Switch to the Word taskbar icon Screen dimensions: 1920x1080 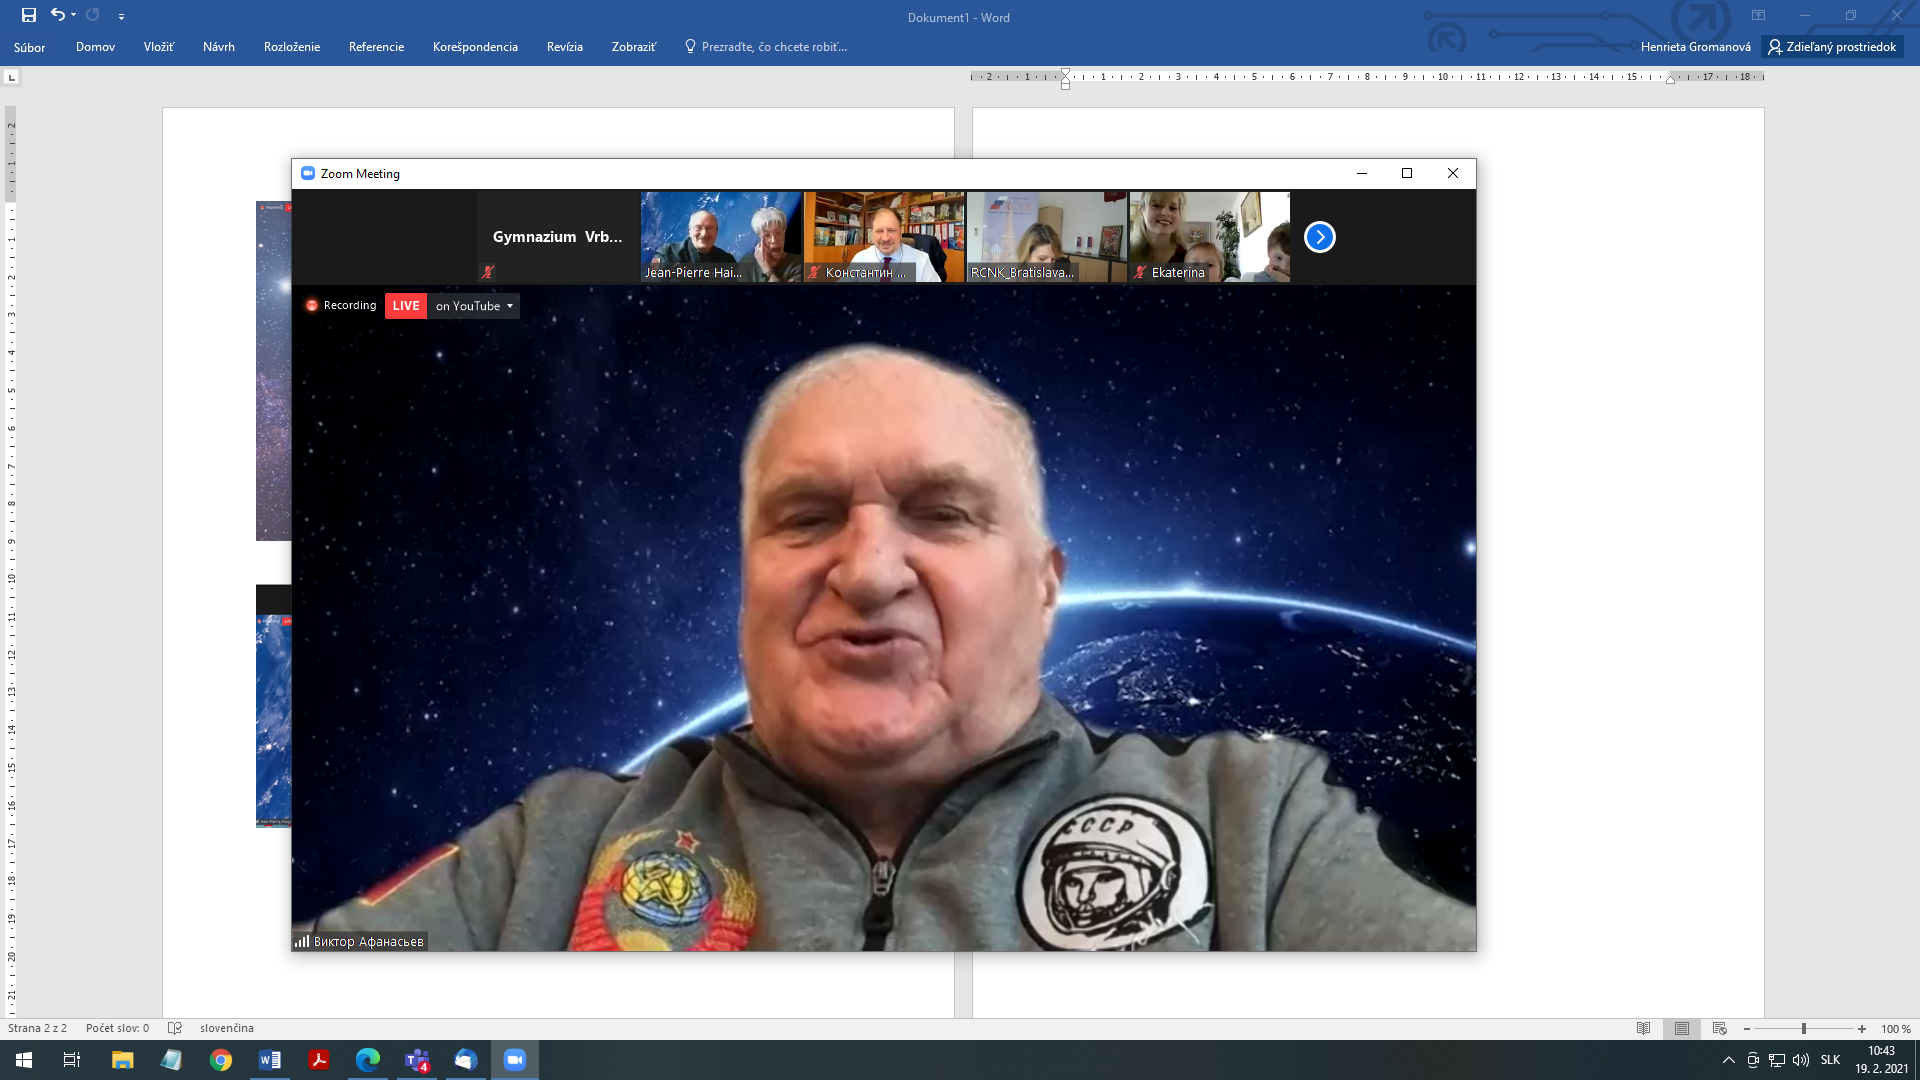click(270, 1060)
